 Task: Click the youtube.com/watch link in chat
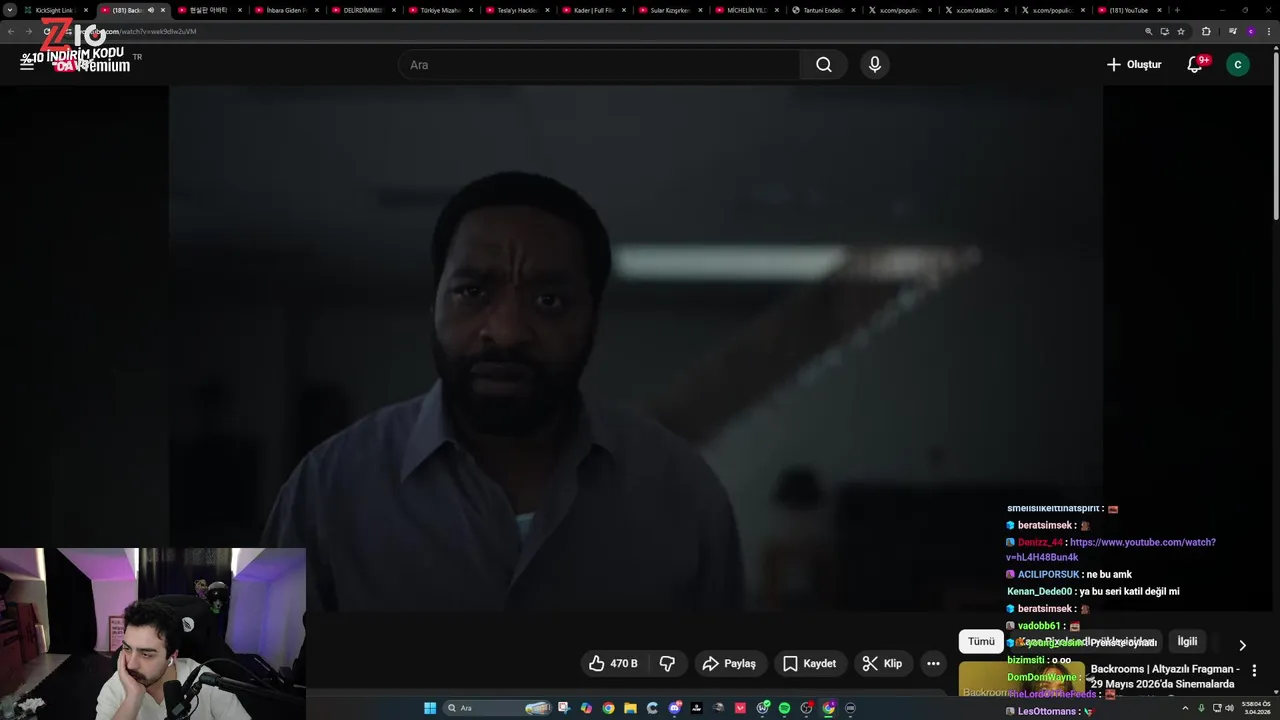tap(1111, 549)
